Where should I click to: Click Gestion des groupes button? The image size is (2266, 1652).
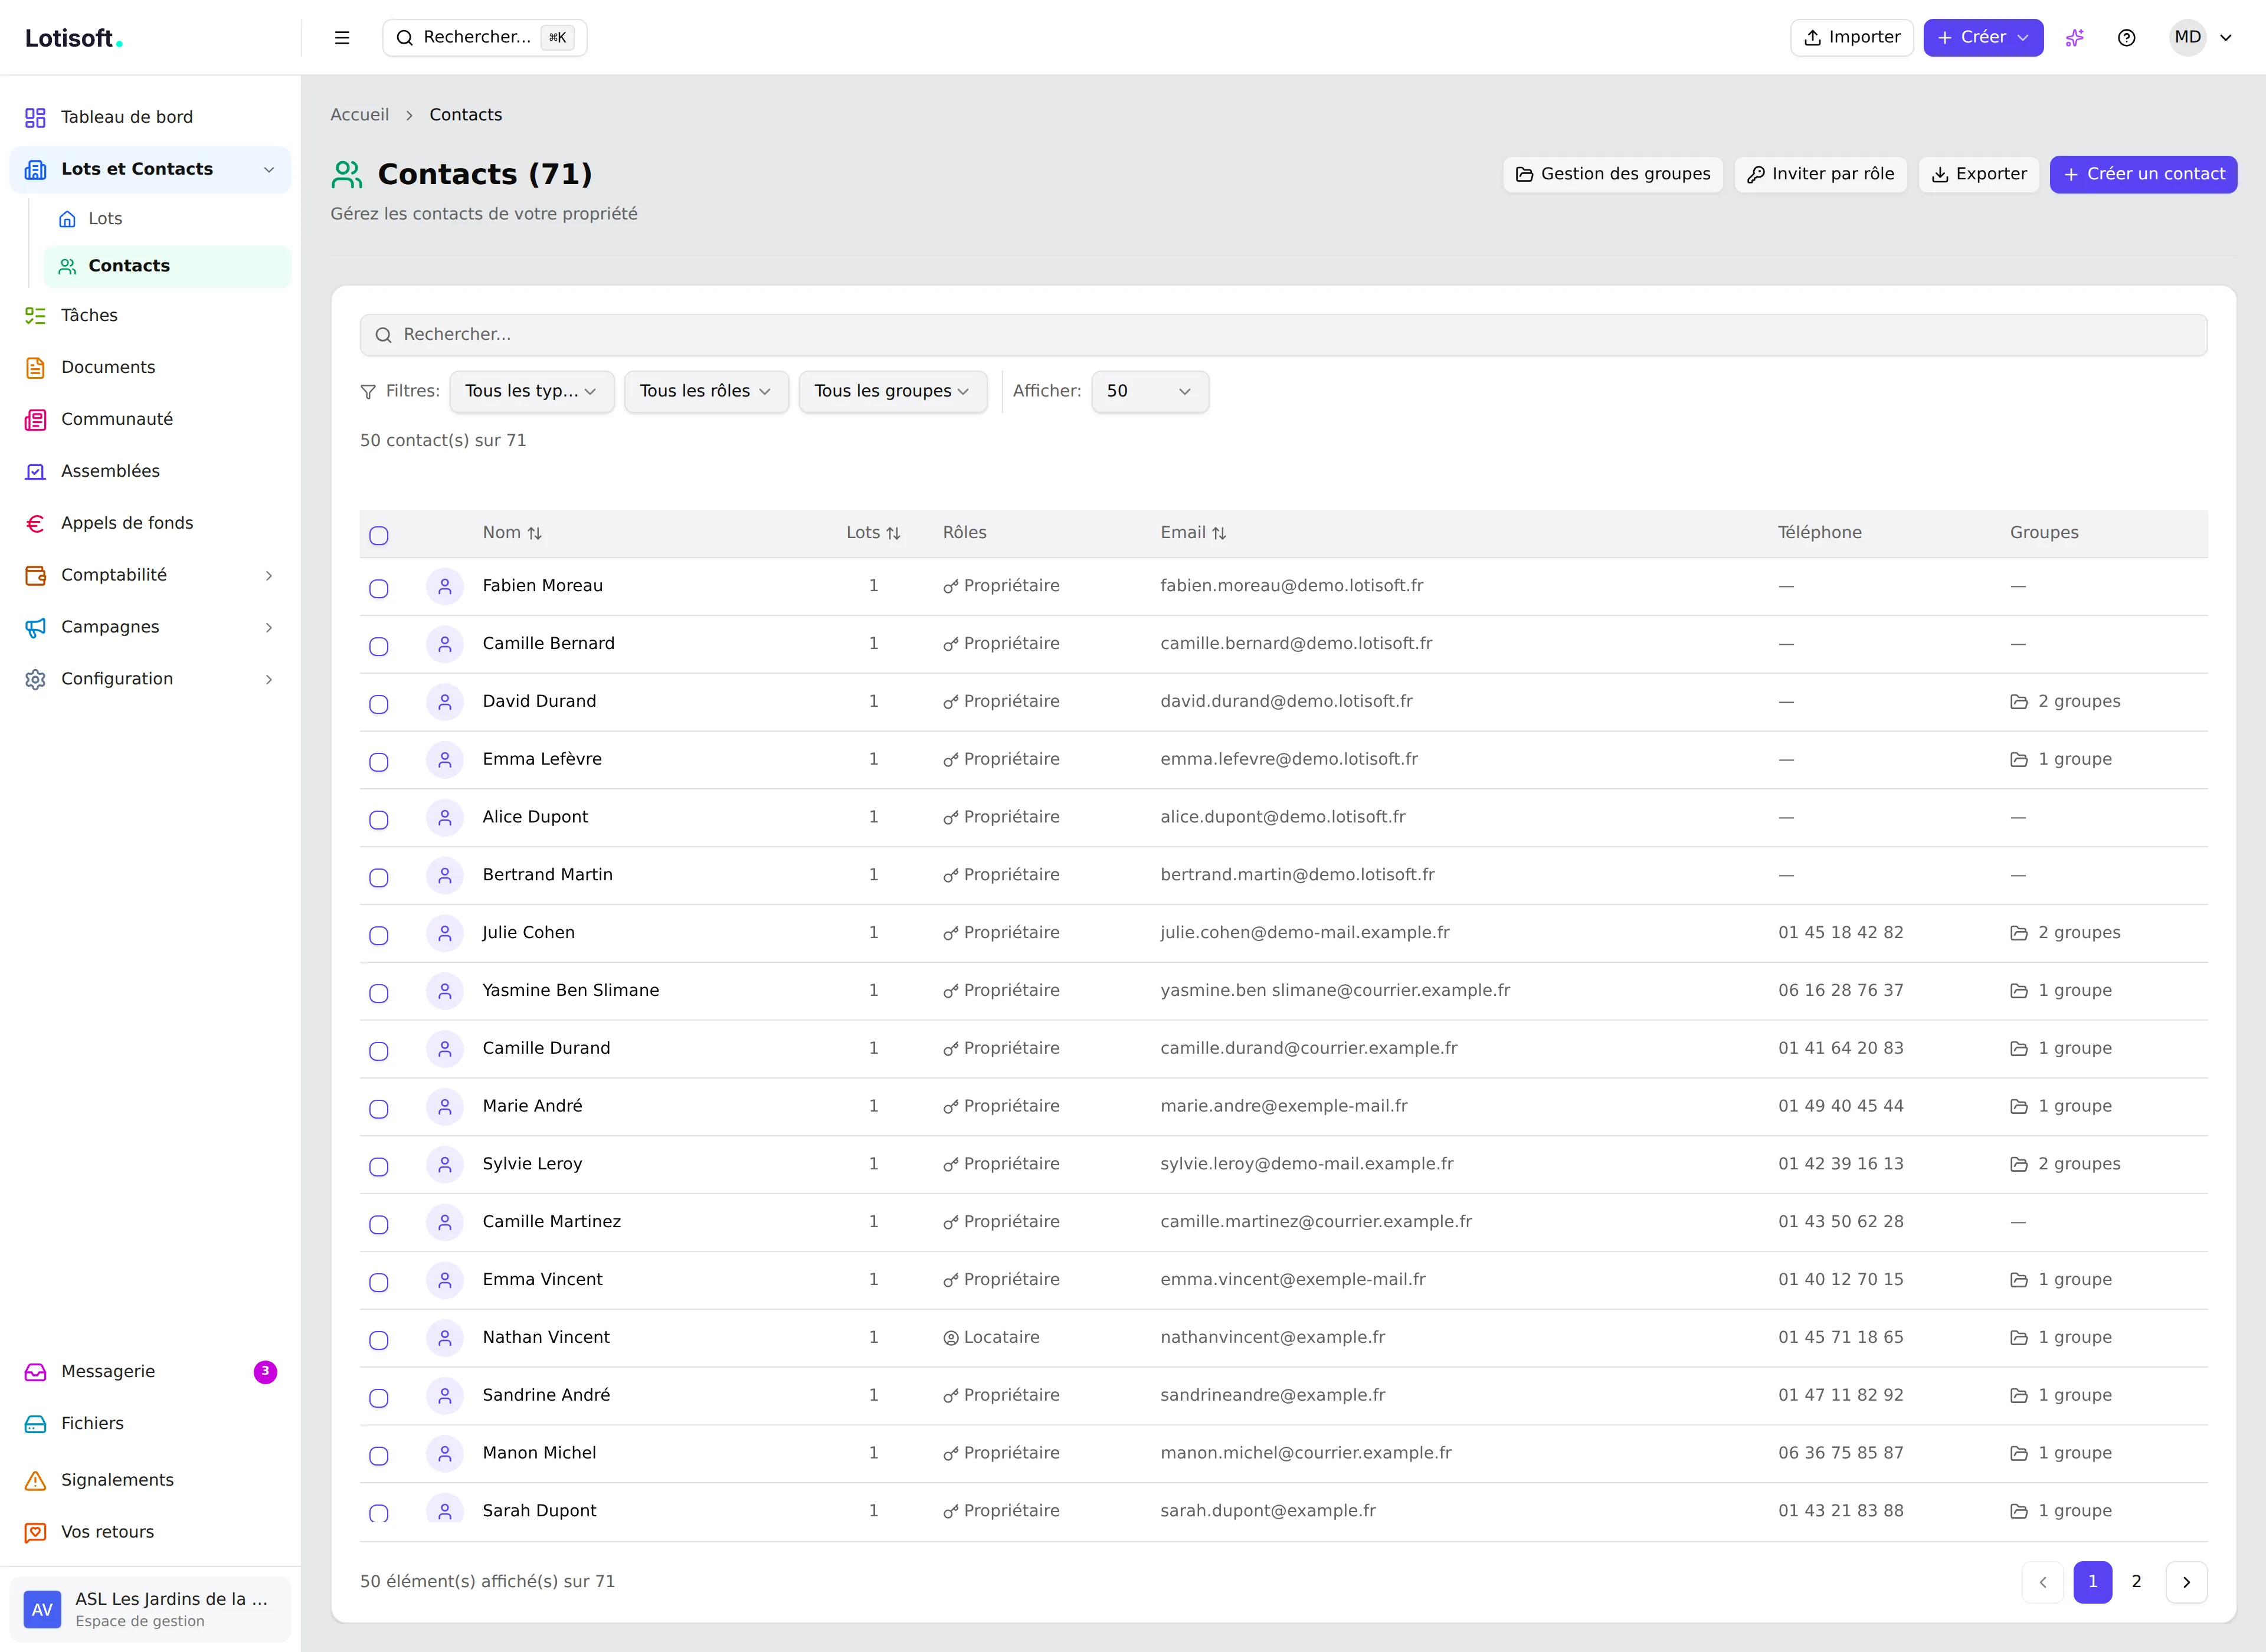pyautogui.click(x=1612, y=174)
